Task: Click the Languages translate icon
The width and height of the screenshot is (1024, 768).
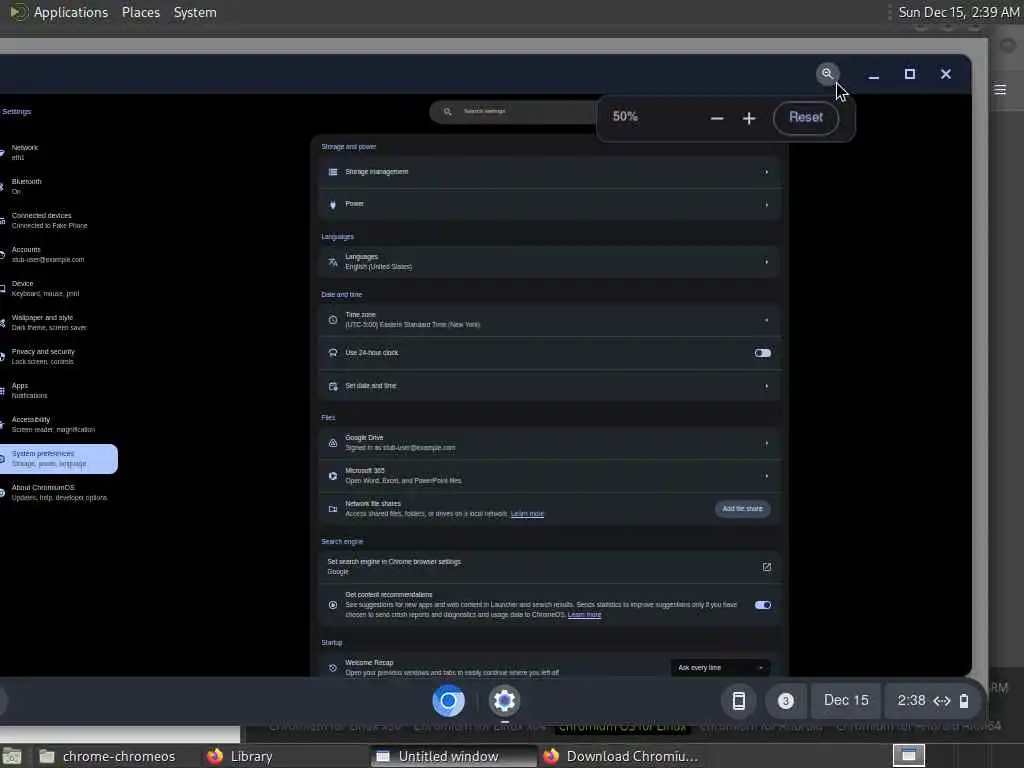Action: [x=333, y=262]
